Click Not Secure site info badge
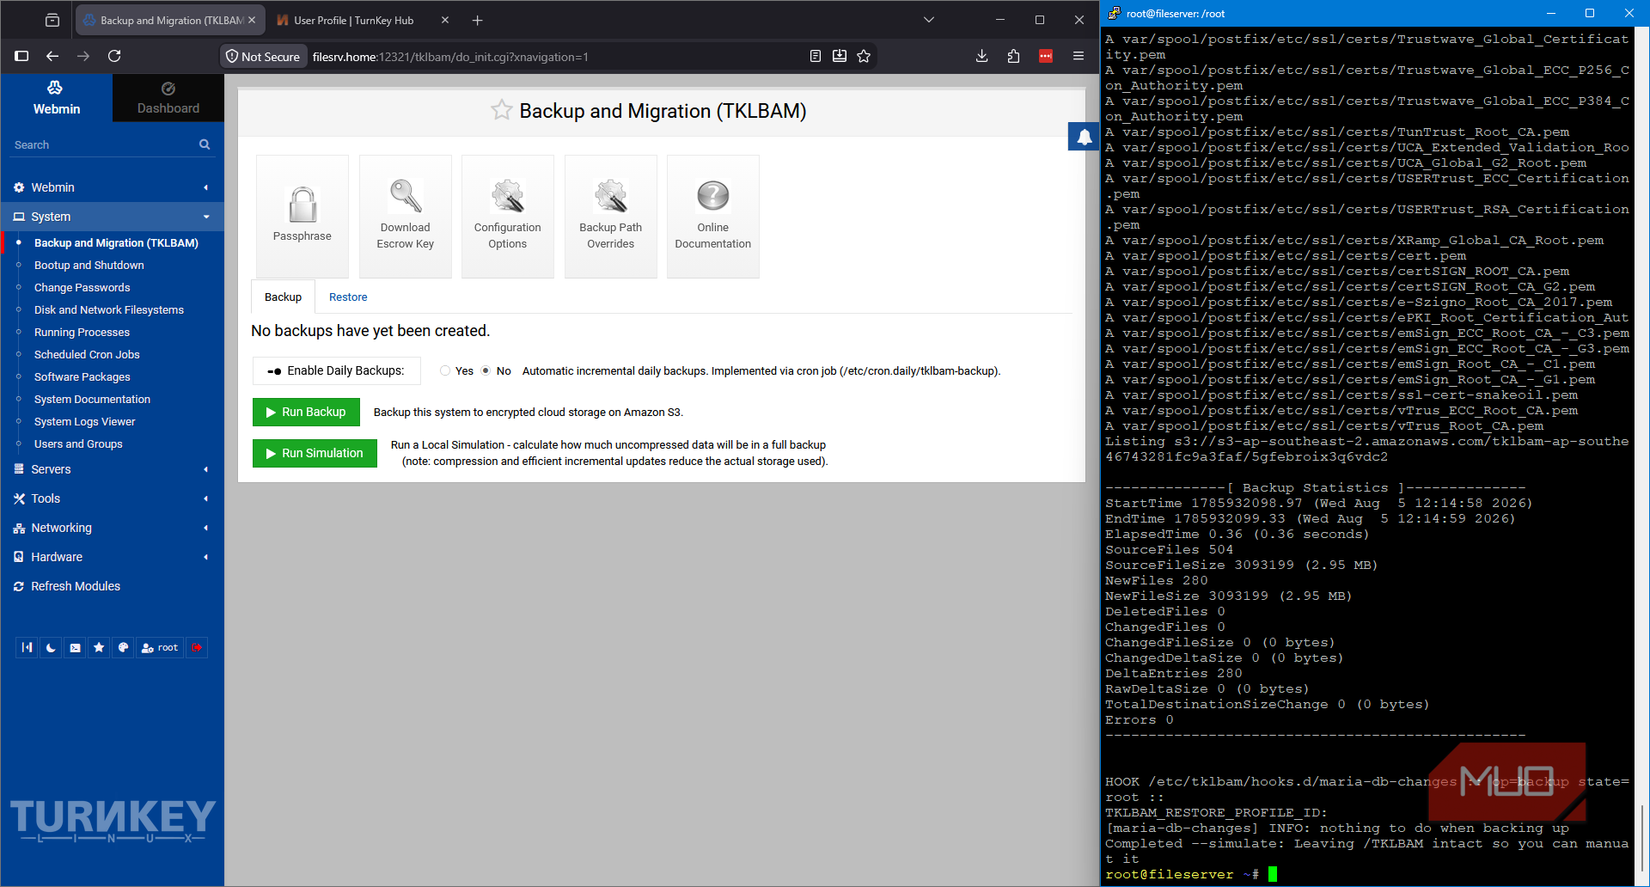Viewport: 1650px width, 887px height. 263,57
